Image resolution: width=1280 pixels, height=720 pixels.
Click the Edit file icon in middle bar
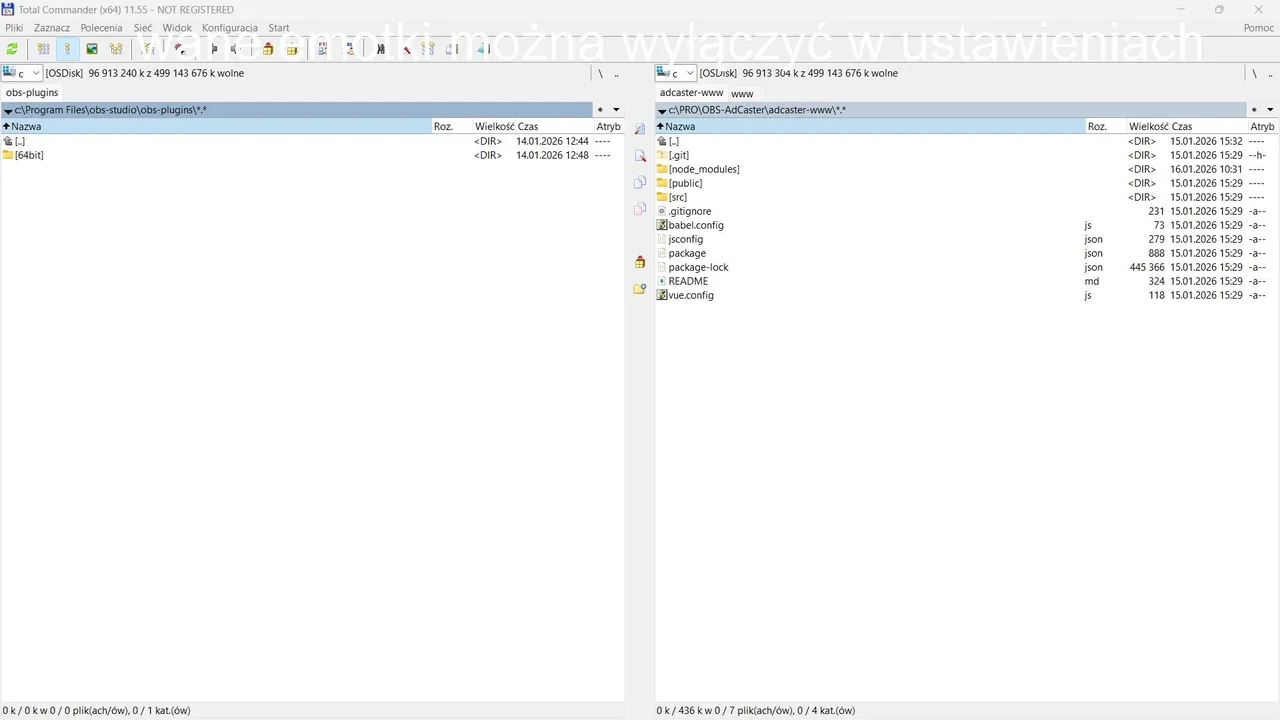click(640, 156)
